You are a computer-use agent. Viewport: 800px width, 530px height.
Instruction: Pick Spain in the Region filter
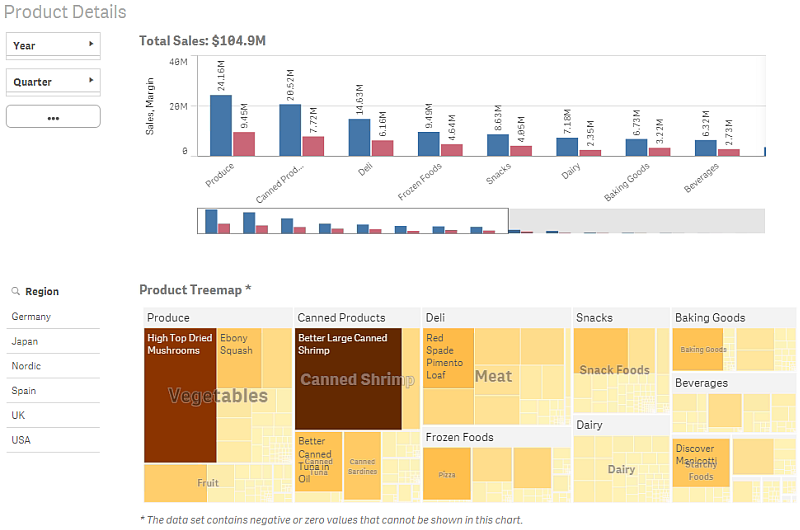tap(24, 391)
